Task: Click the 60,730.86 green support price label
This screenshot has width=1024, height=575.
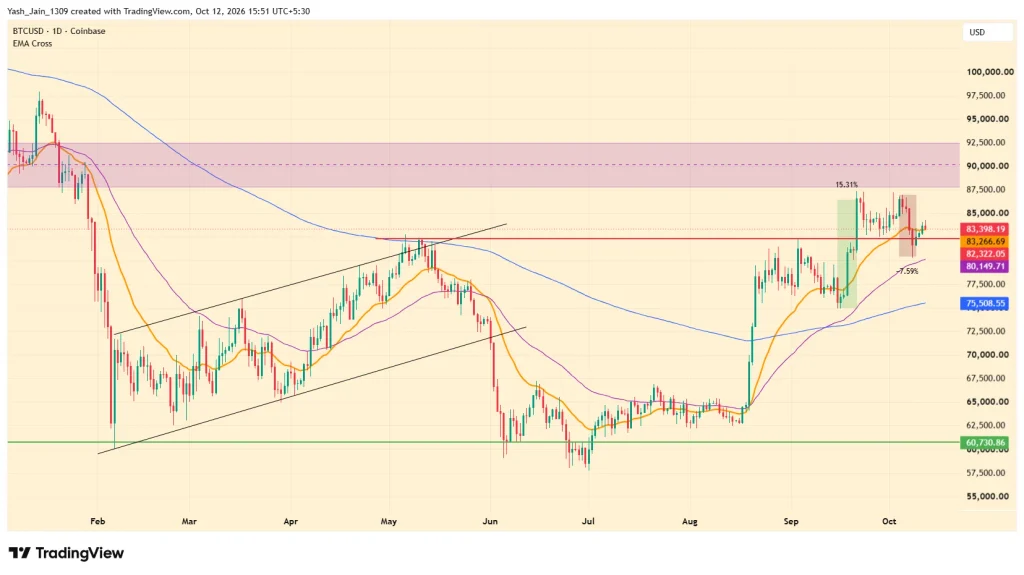Action: click(984, 443)
